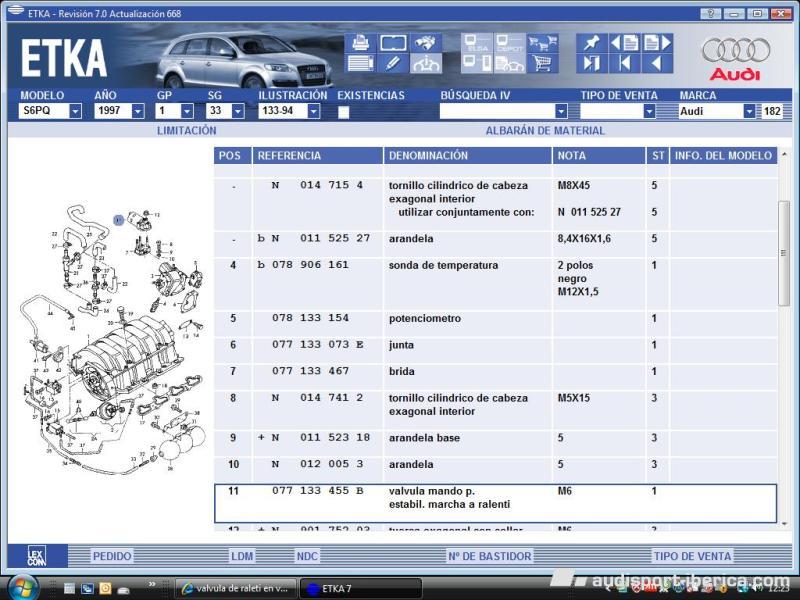This screenshot has width=800, height=600.
Task: Click the Switch Between Windows quick launch icon
Action: [87, 588]
